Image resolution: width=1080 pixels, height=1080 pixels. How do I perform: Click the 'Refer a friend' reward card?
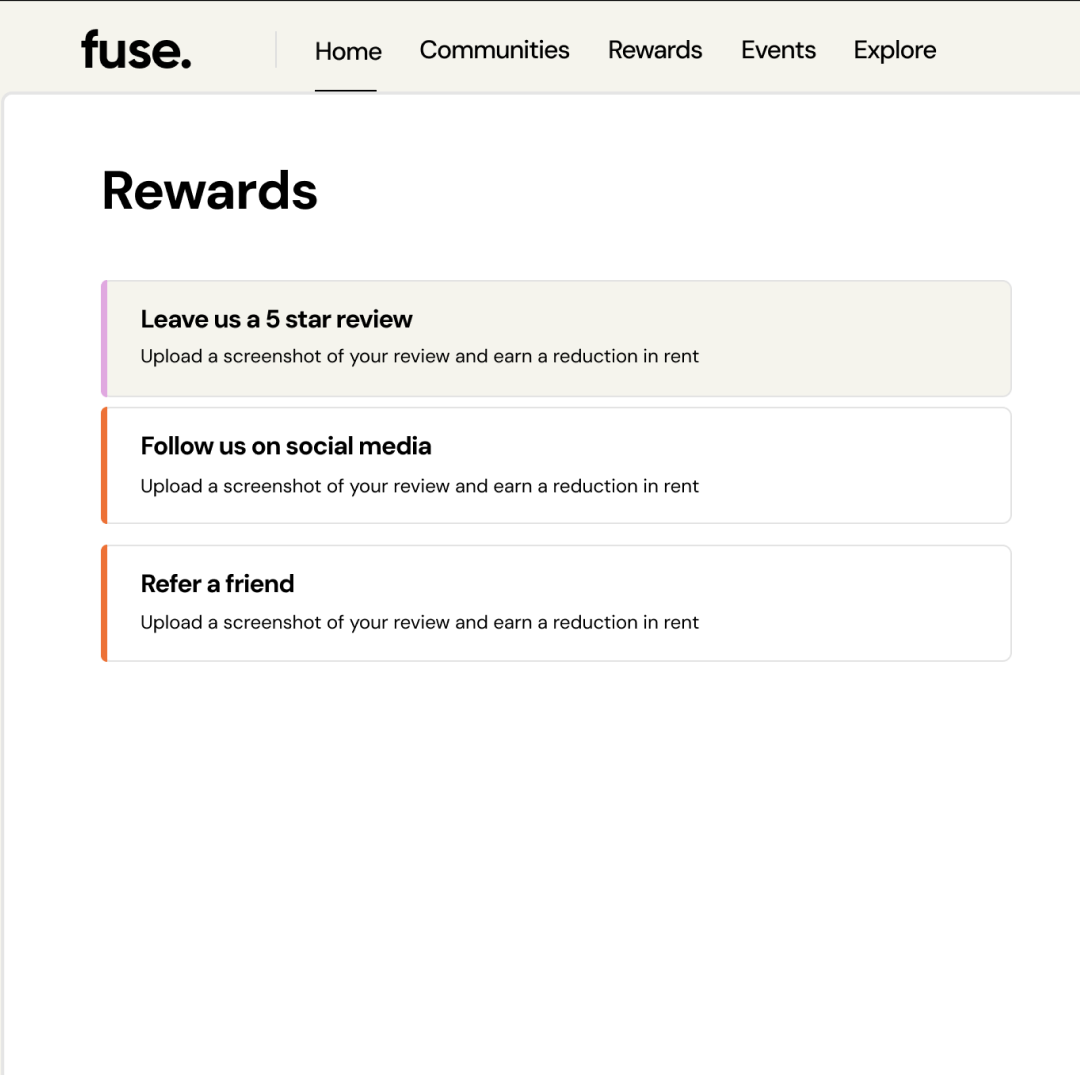pyautogui.click(x=556, y=603)
